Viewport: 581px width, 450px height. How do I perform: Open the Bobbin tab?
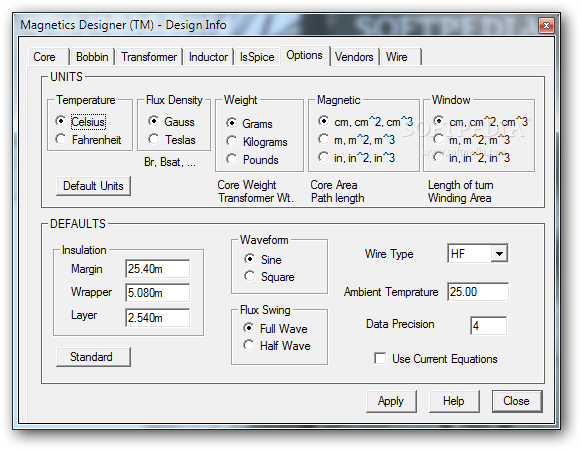click(x=92, y=57)
